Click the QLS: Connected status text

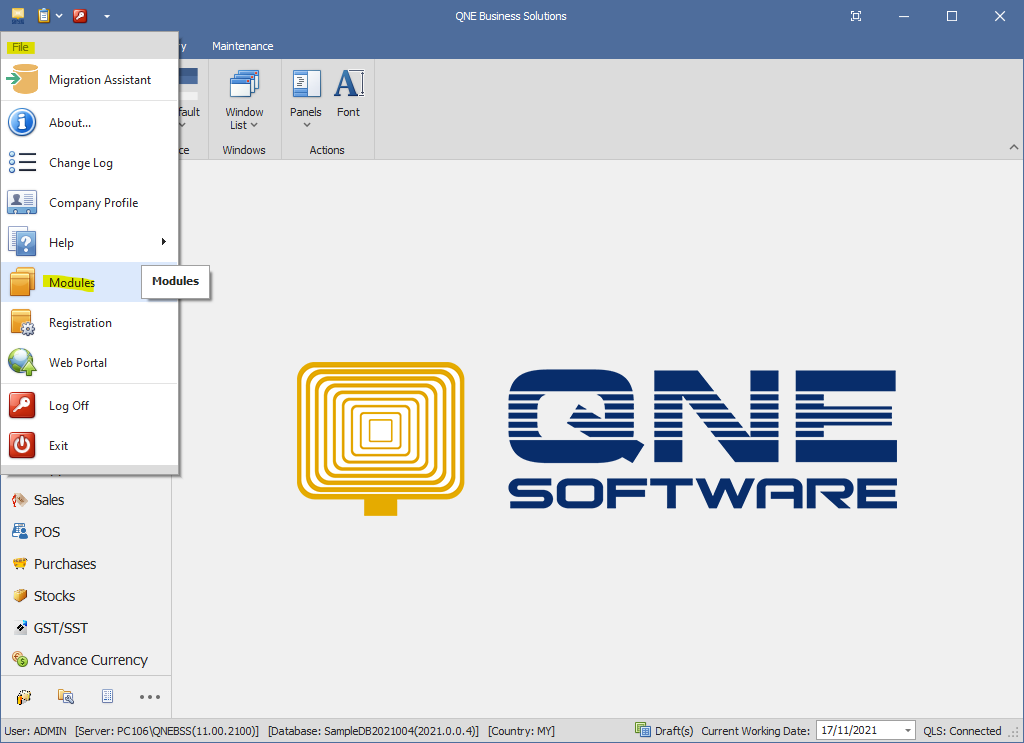(962, 731)
